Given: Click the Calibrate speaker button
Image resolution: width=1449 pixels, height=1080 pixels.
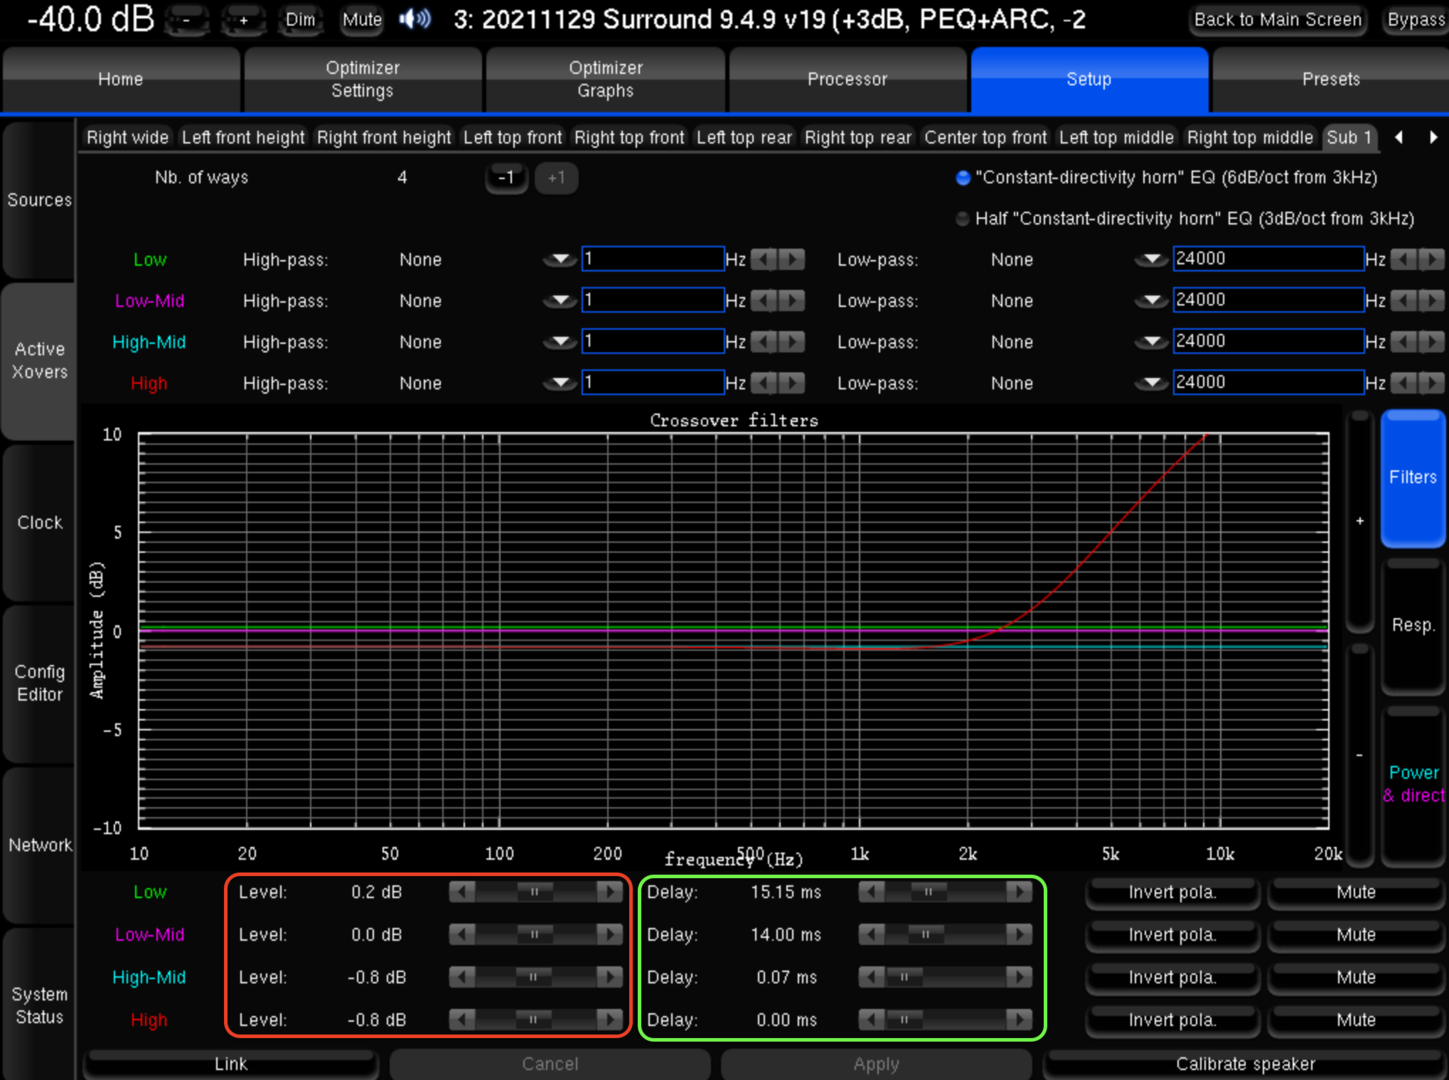Looking at the screenshot, I should click(x=1245, y=1064).
